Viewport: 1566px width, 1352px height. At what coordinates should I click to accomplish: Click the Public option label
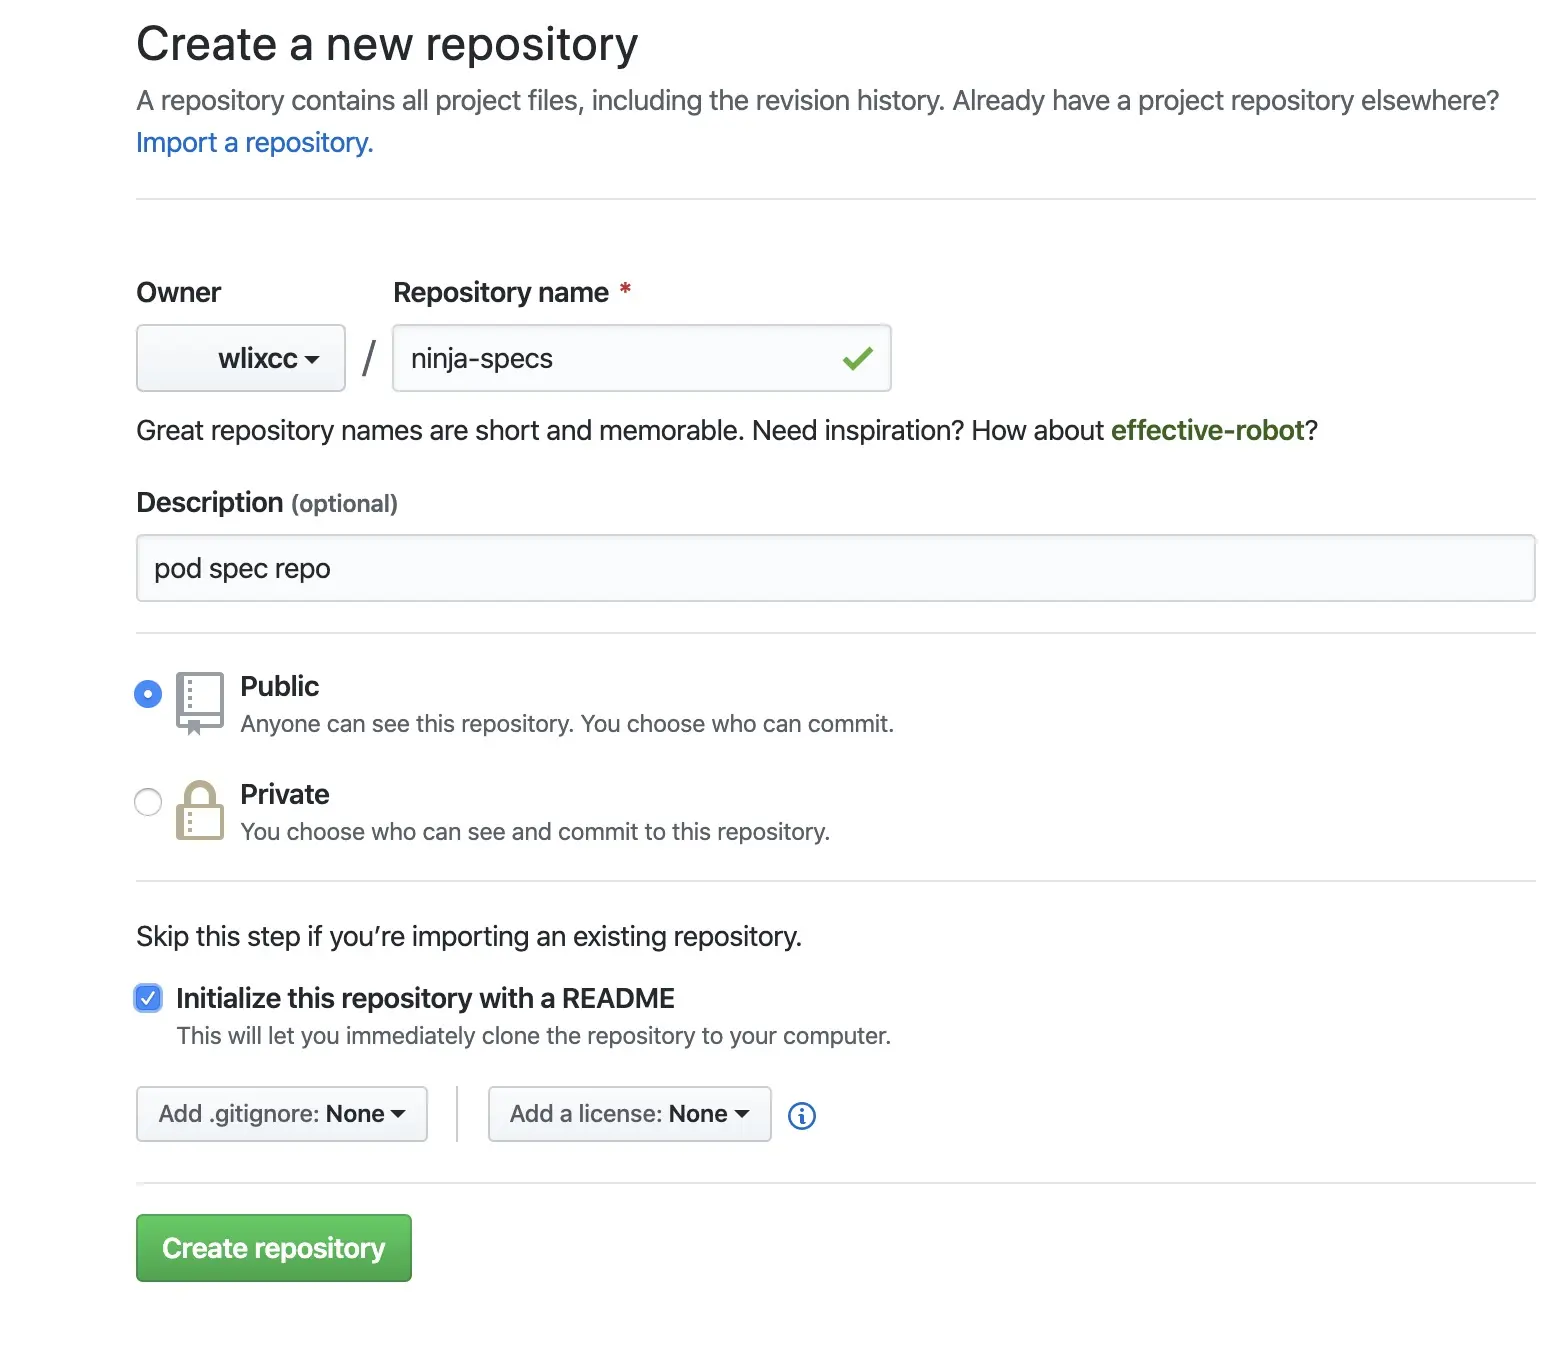[x=280, y=687]
